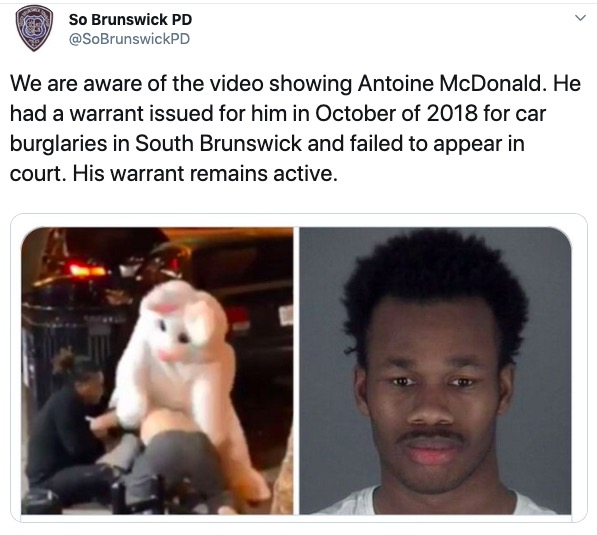Open the So Brunswick PD display name
597x535 pixels.
point(130,20)
